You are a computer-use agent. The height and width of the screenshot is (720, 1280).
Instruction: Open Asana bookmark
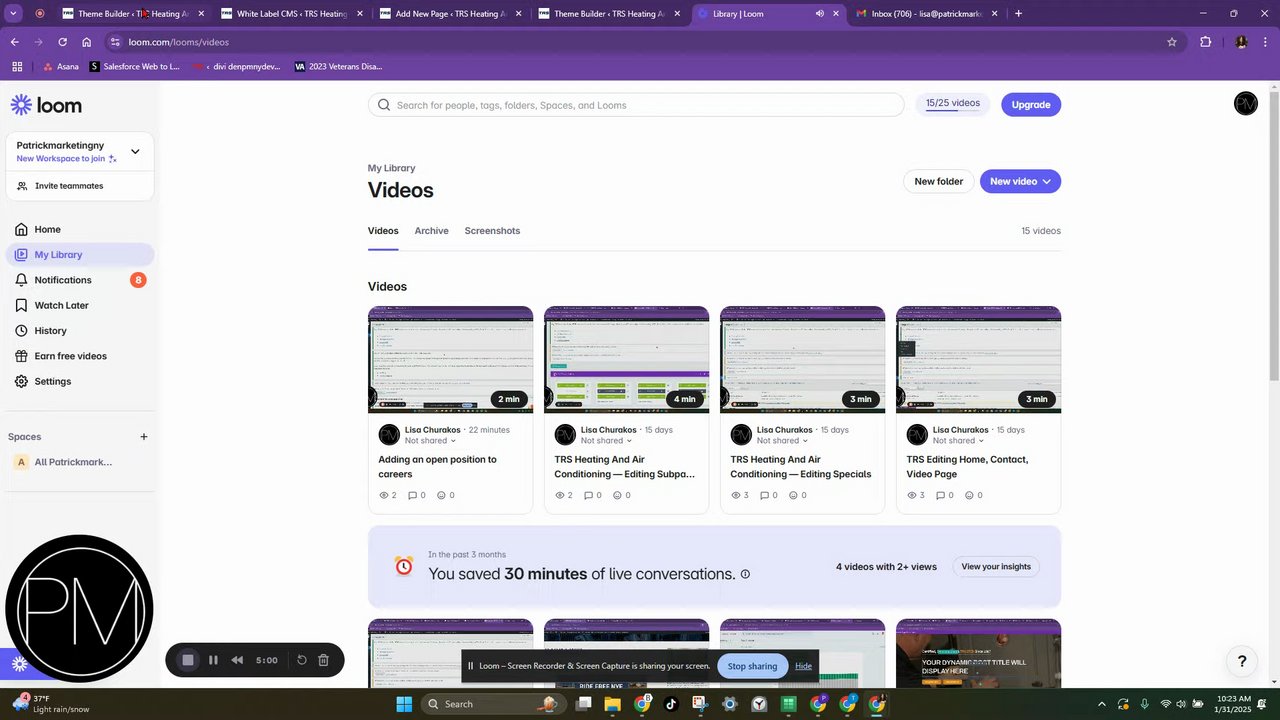click(60, 67)
